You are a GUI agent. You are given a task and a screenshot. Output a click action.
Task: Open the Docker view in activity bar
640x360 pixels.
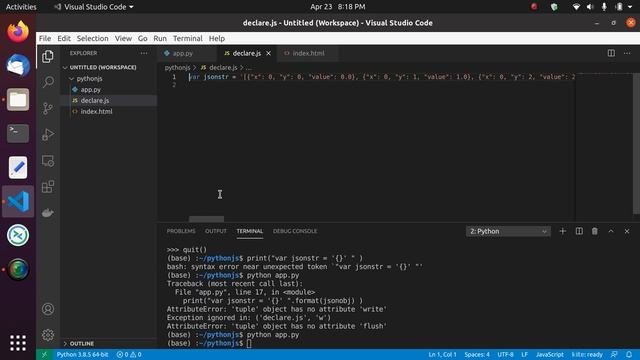(48, 213)
